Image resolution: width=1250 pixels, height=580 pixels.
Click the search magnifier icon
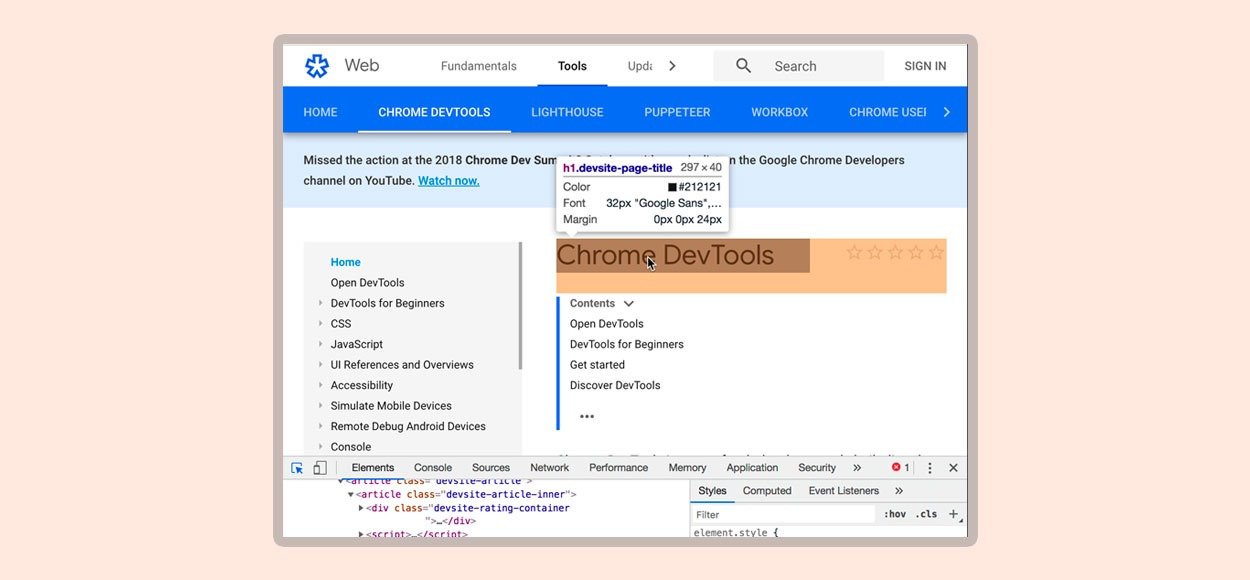coord(743,66)
